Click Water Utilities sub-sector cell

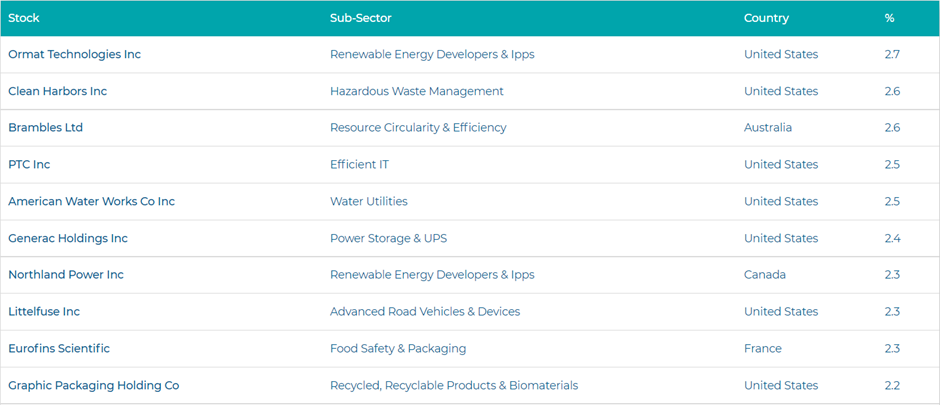369,201
